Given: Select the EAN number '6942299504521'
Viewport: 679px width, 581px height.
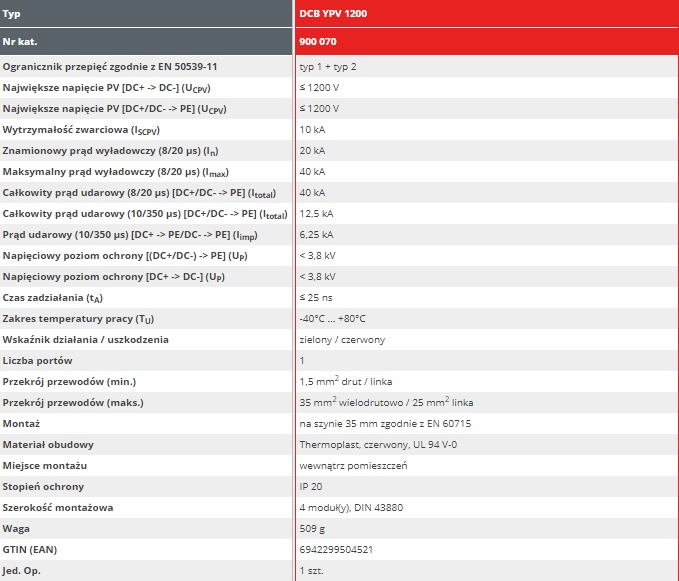Looking at the screenshot, I should click(336, 550).
